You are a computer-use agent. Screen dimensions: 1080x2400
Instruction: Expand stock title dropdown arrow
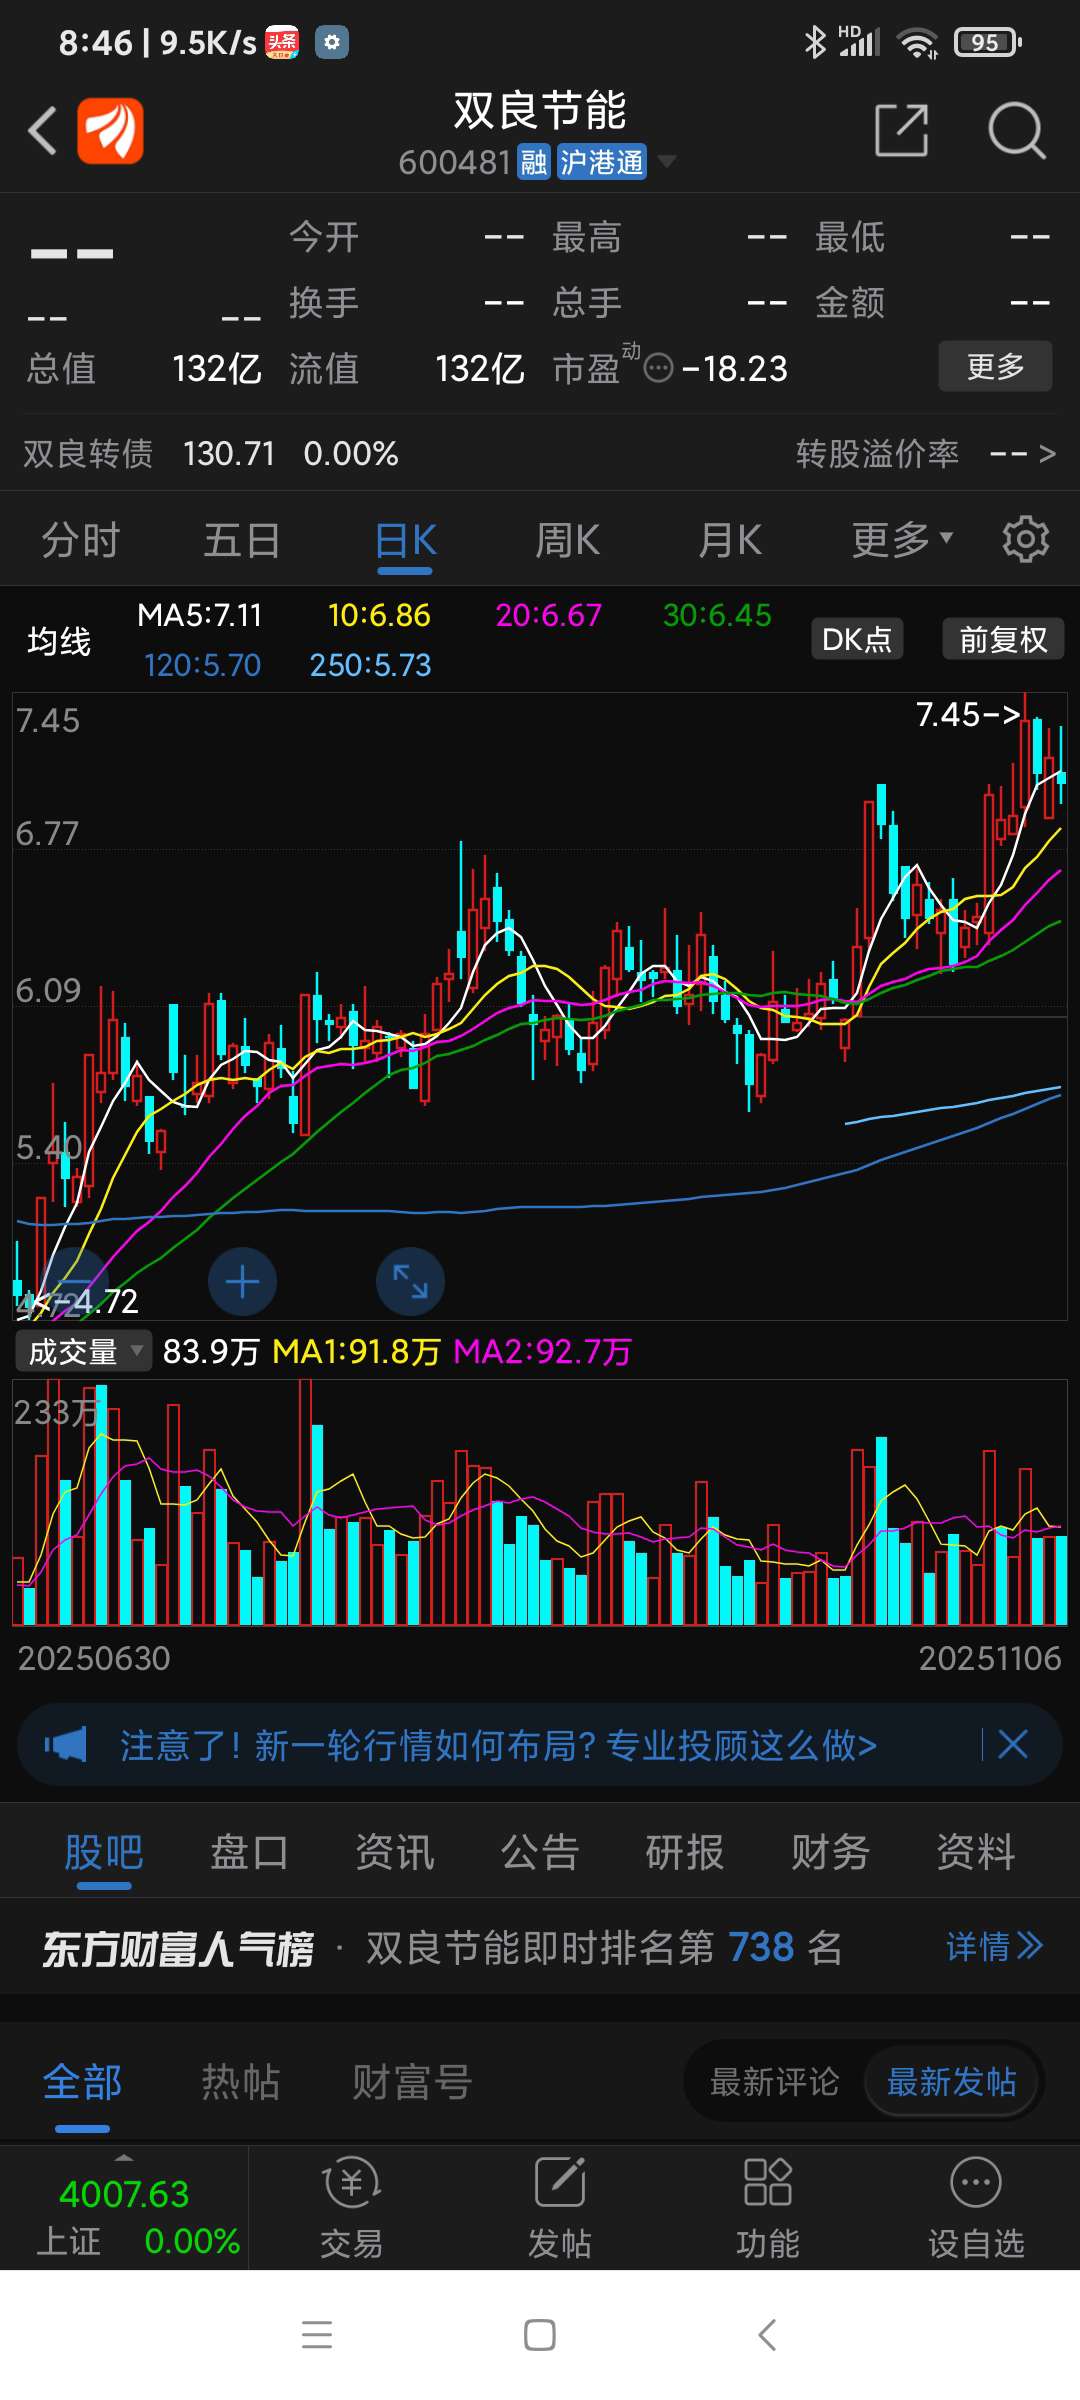point(666,161)
